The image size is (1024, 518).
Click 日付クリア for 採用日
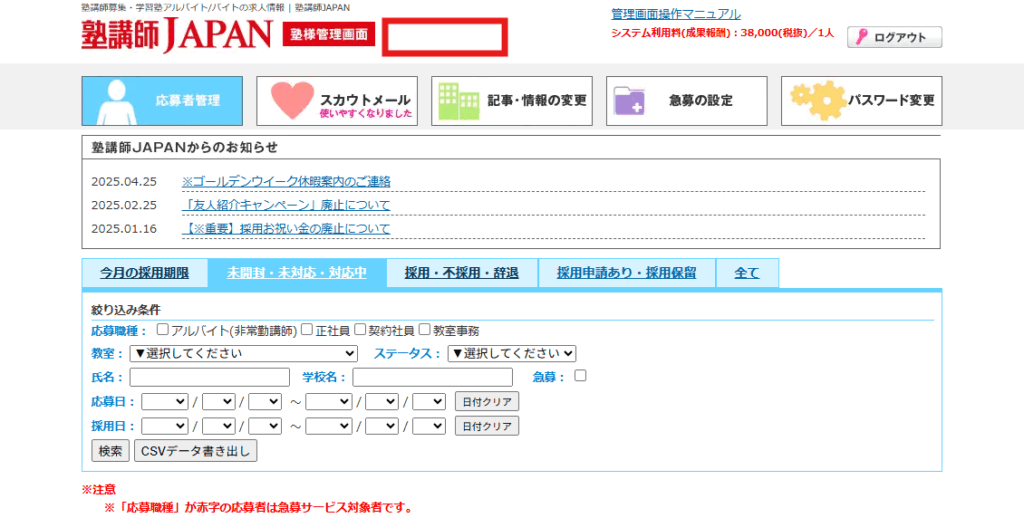487,426
